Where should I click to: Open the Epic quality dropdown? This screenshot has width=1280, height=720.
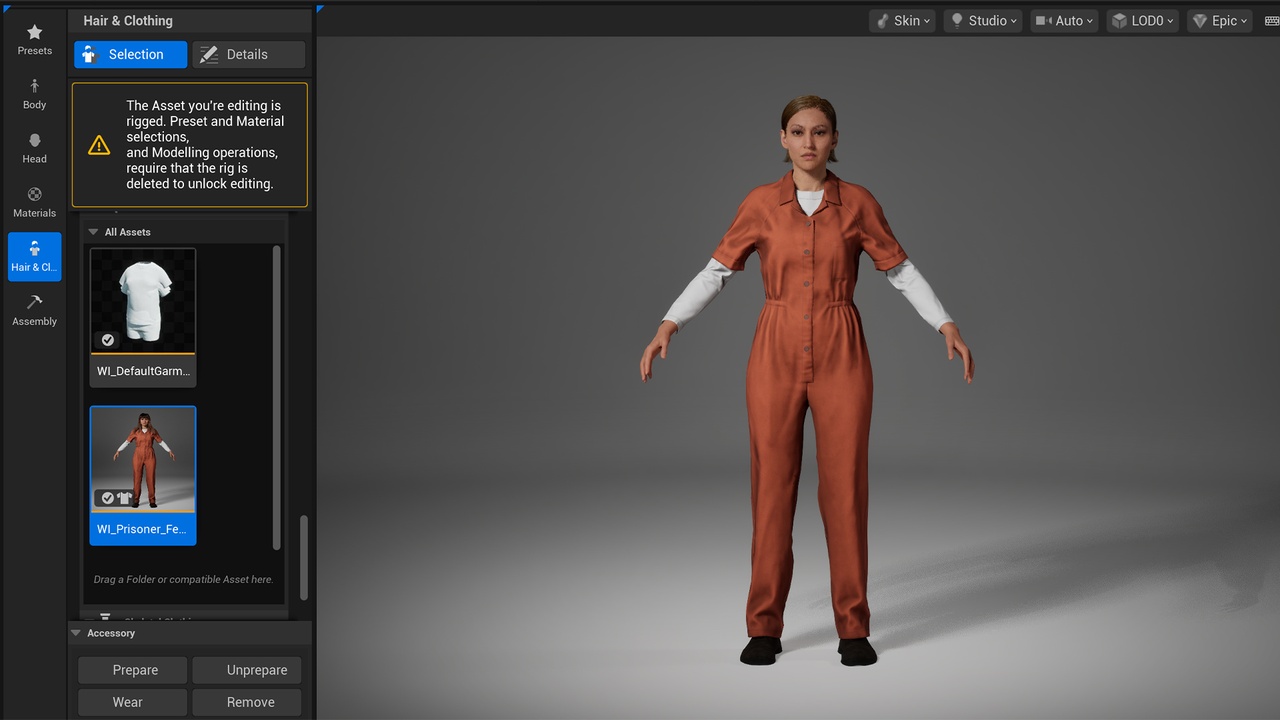(x=1220, y=21)
